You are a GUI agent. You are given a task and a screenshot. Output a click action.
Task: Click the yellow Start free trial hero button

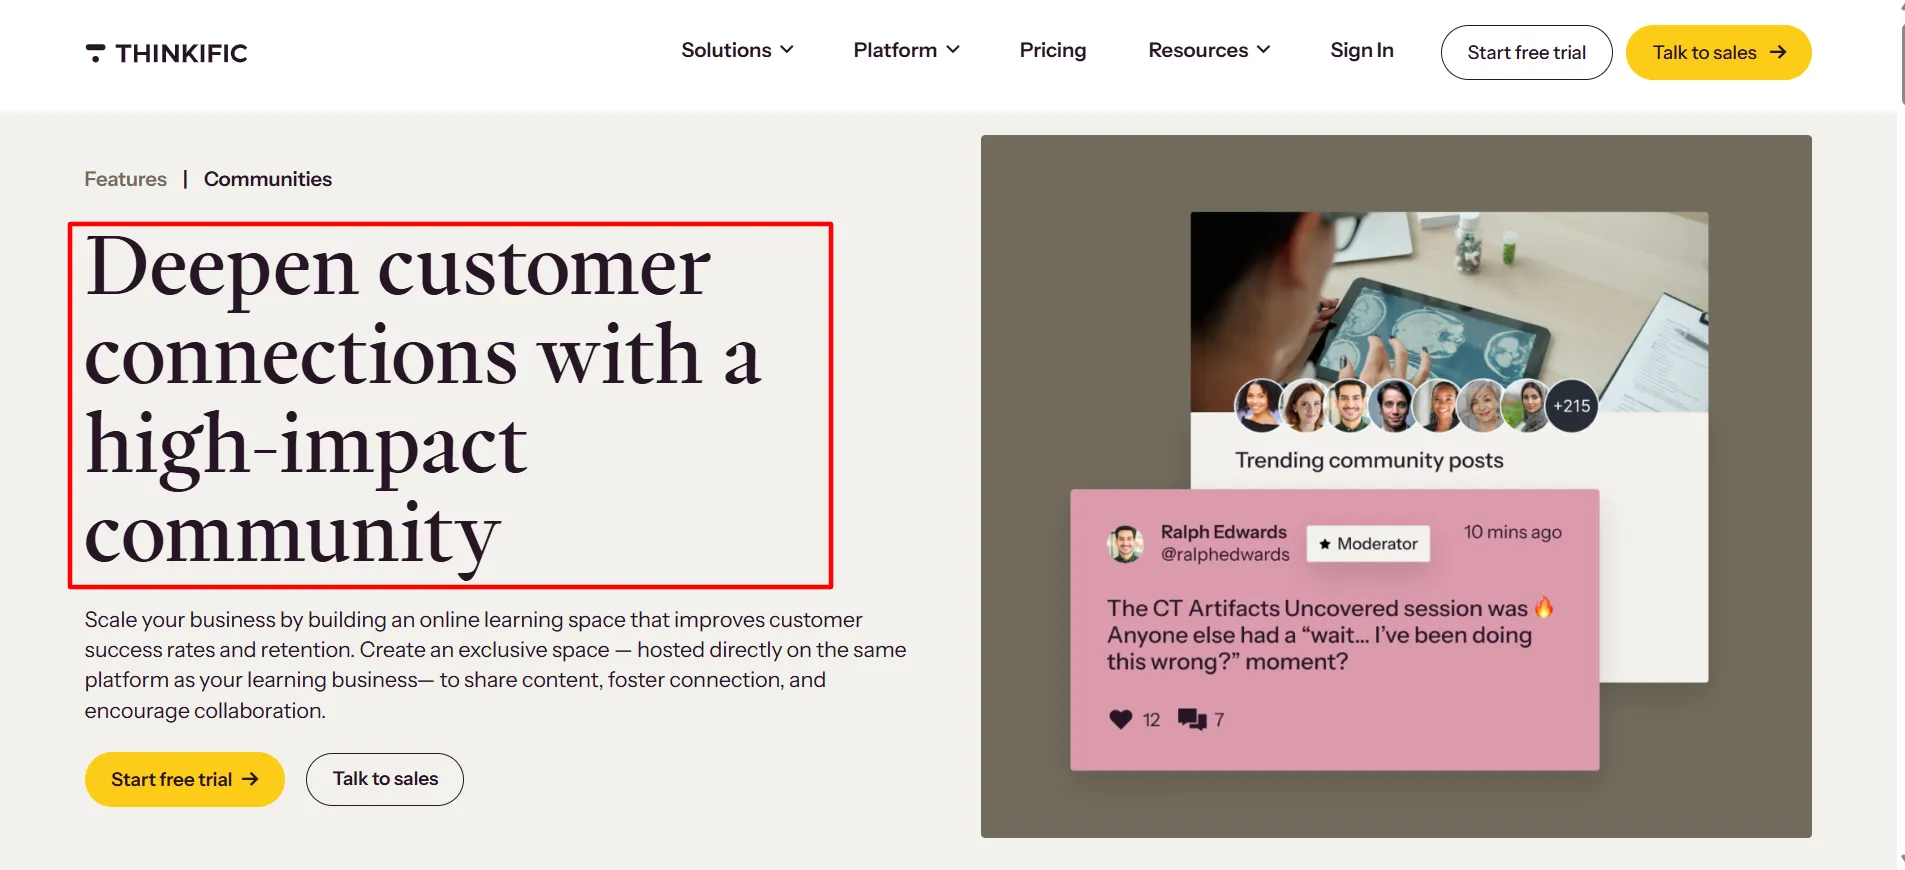click(185, 779)
